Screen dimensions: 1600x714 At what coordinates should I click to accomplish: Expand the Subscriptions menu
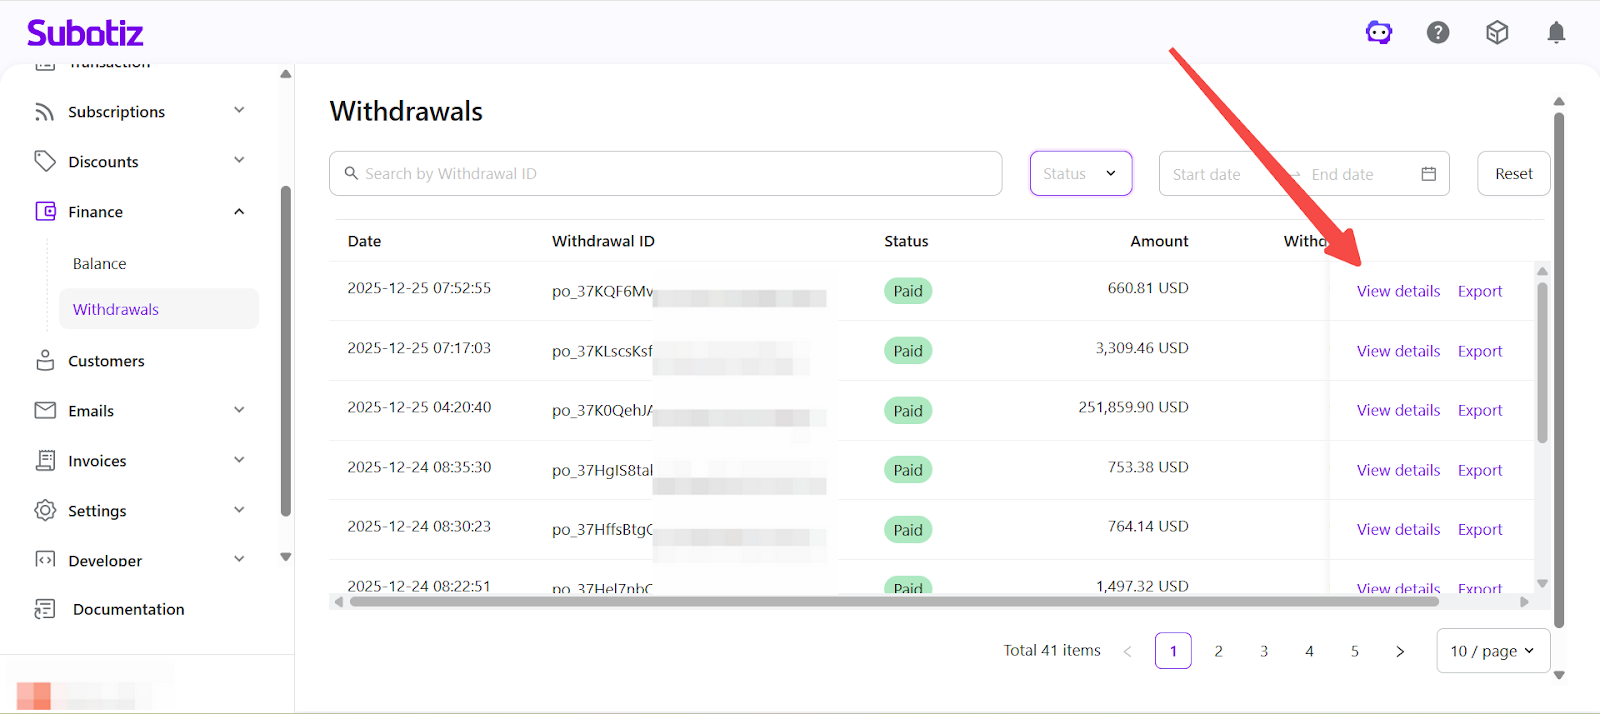tap(239, 111)
